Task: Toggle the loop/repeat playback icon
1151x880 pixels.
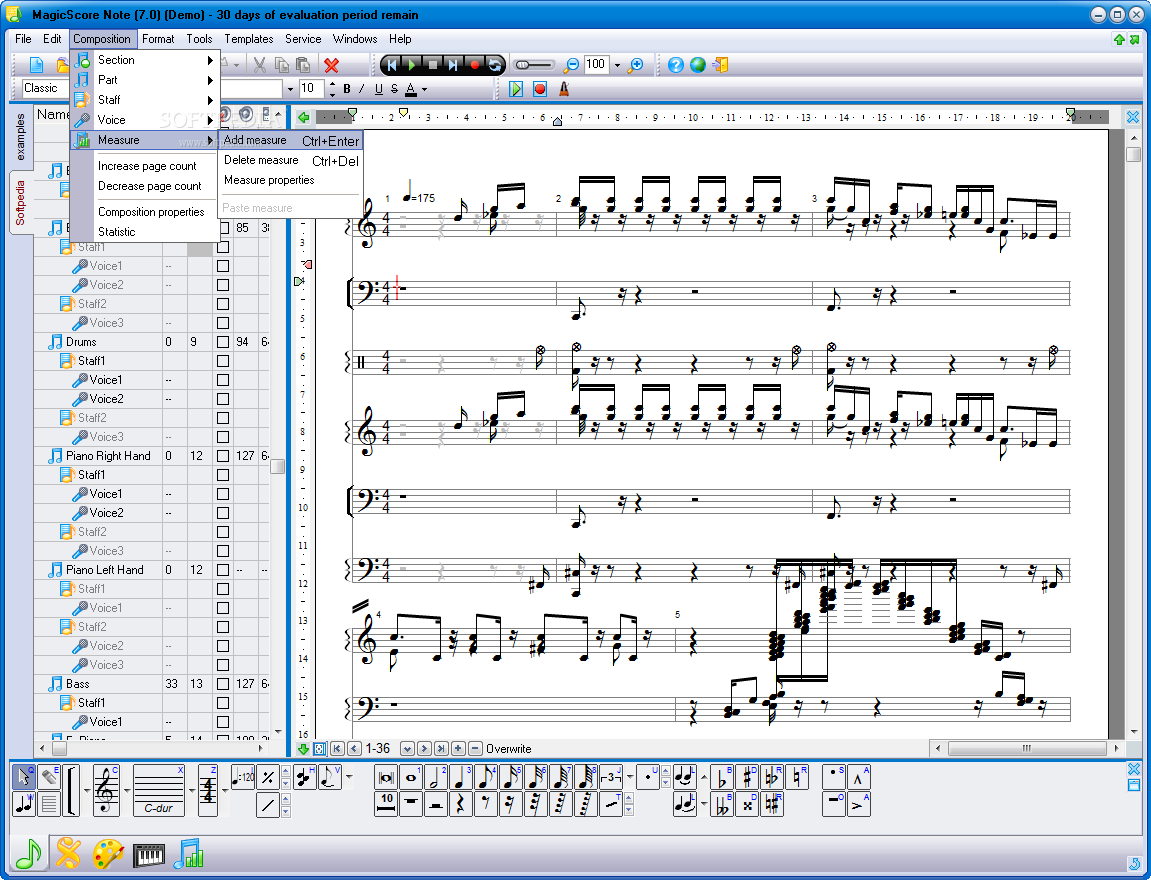Action: tap(495, 65)
